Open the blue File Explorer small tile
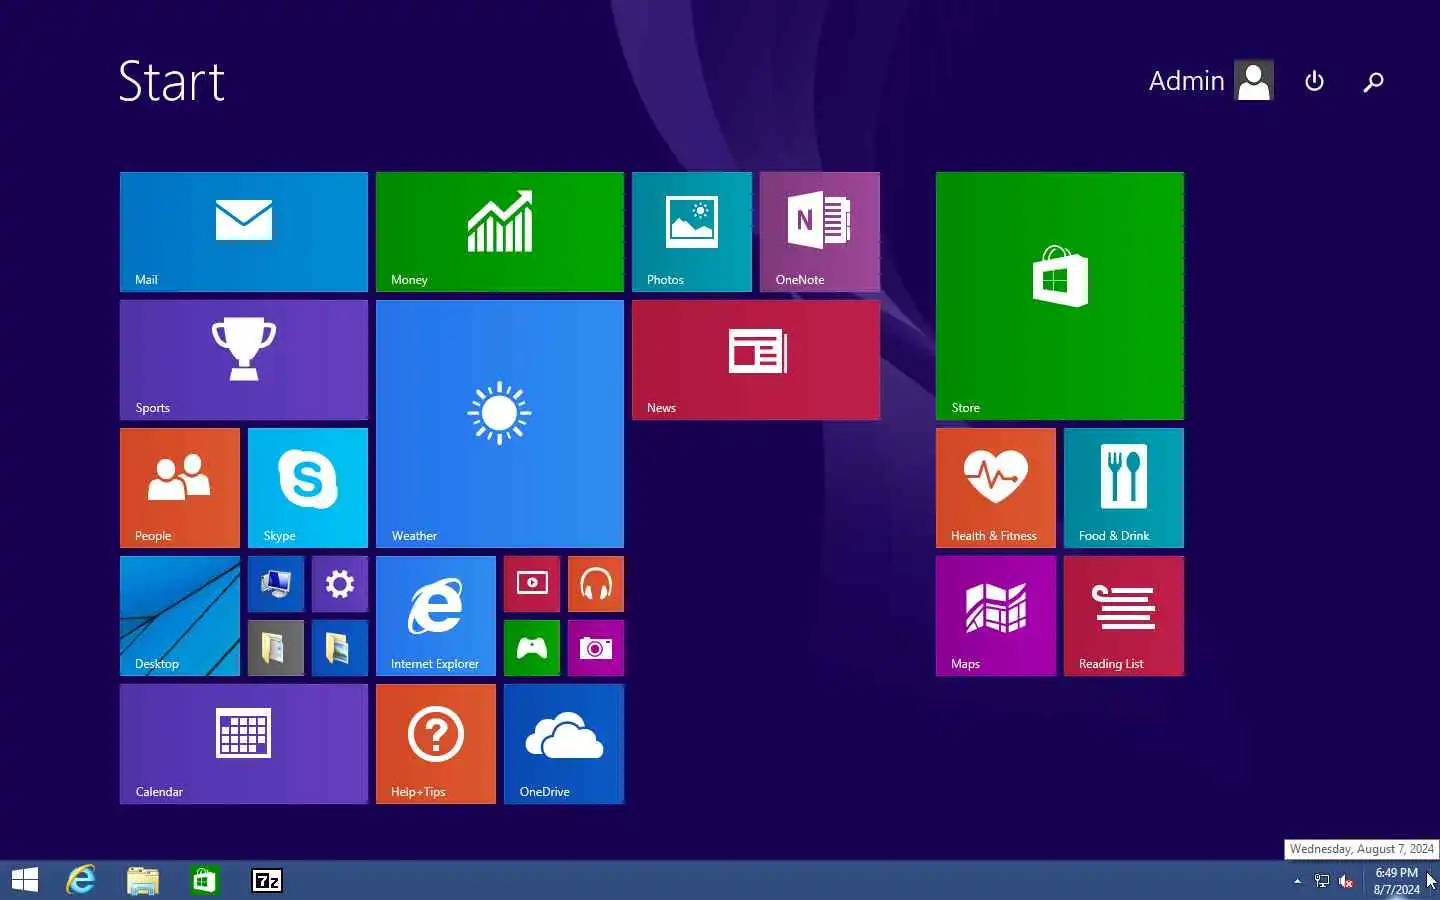Screen dimensions: 1440x900 tap(340, 648)
